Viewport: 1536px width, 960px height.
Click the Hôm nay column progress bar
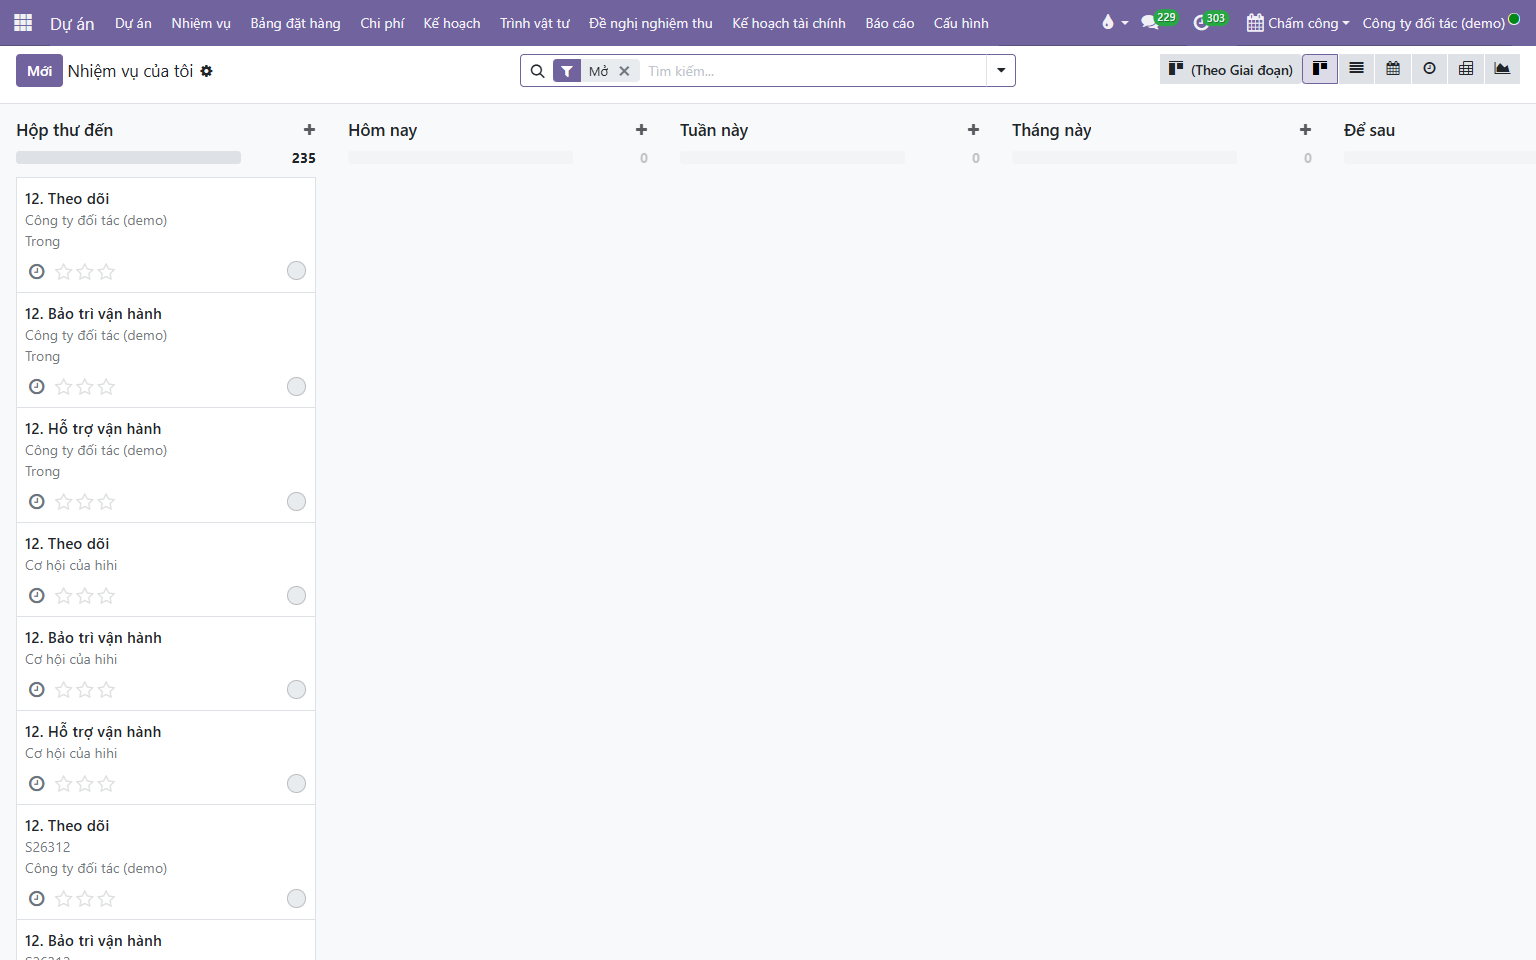(x=460, y=157)
